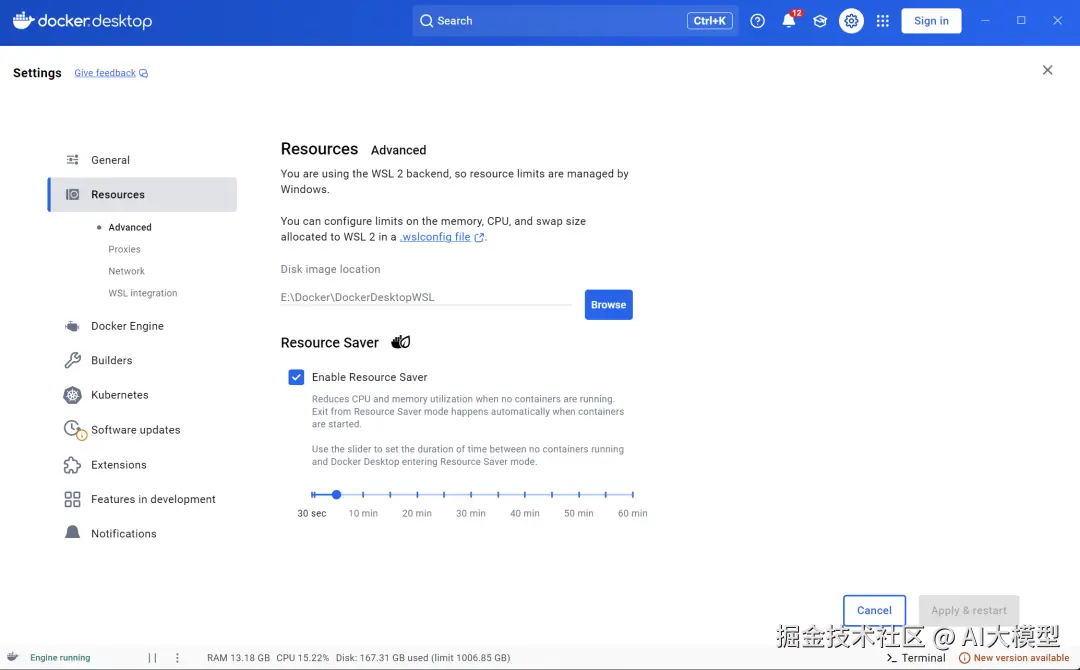Click the disk image location path field
This screenshot has width=1080, height=670.
[426, 297]
